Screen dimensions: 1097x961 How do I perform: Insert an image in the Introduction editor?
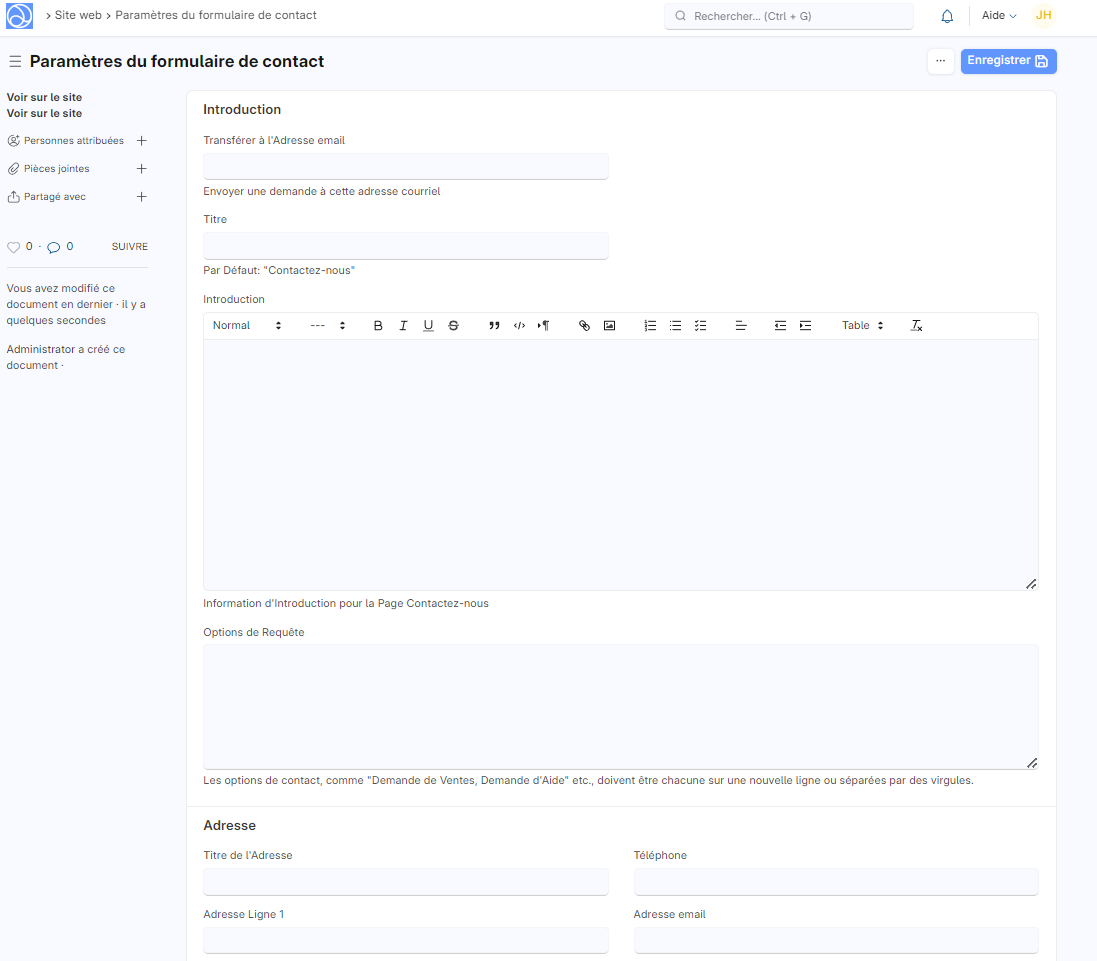click(609, 326)
